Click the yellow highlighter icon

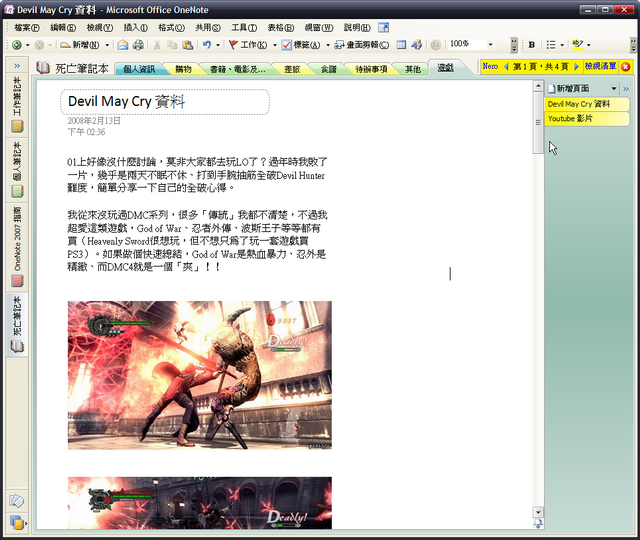click(x=578, y=44)
